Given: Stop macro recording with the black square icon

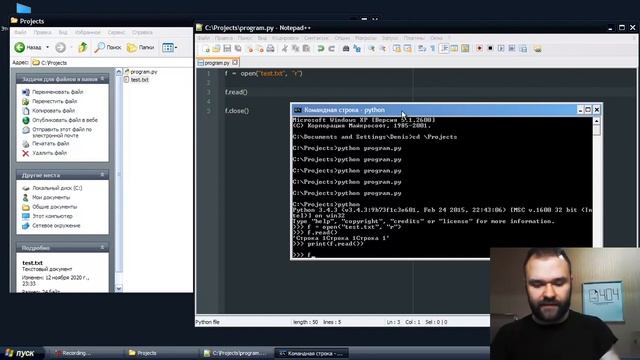Looking at the screenshot, I should point(490,49).
